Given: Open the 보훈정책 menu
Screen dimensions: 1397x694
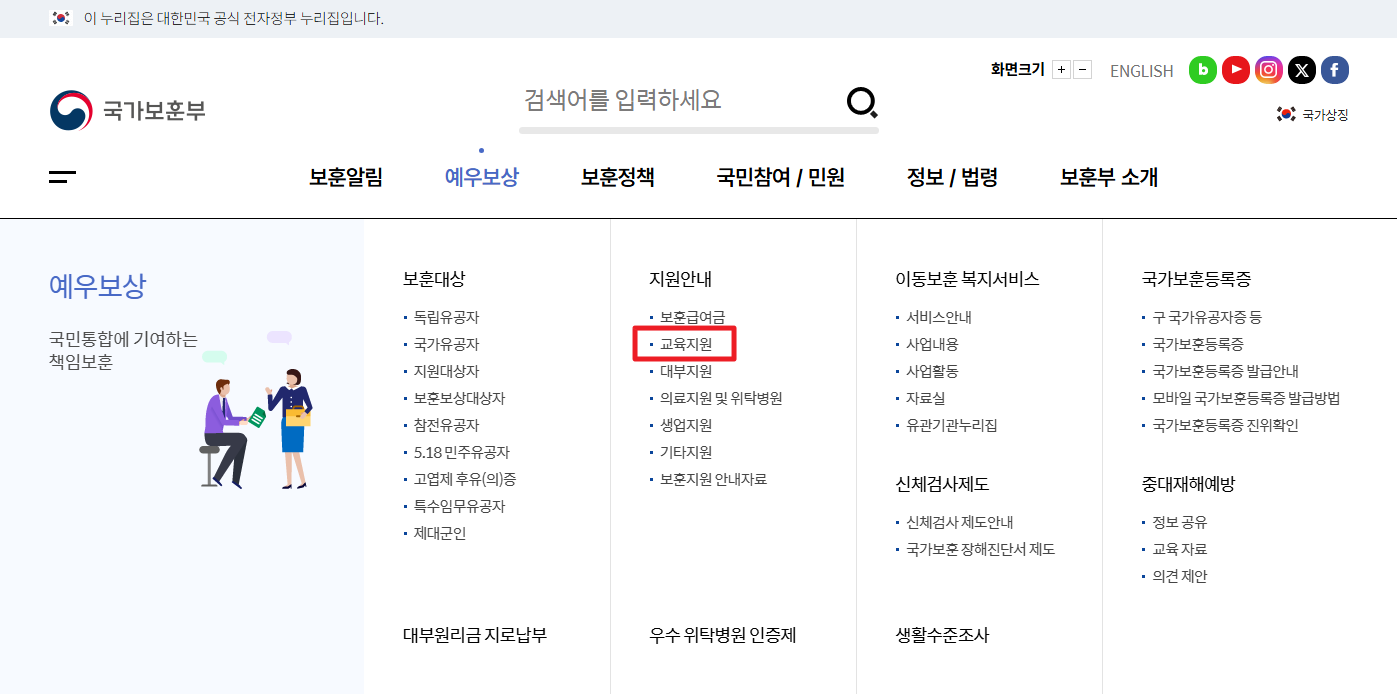Looking at the screenshot, I should point(617,177).
